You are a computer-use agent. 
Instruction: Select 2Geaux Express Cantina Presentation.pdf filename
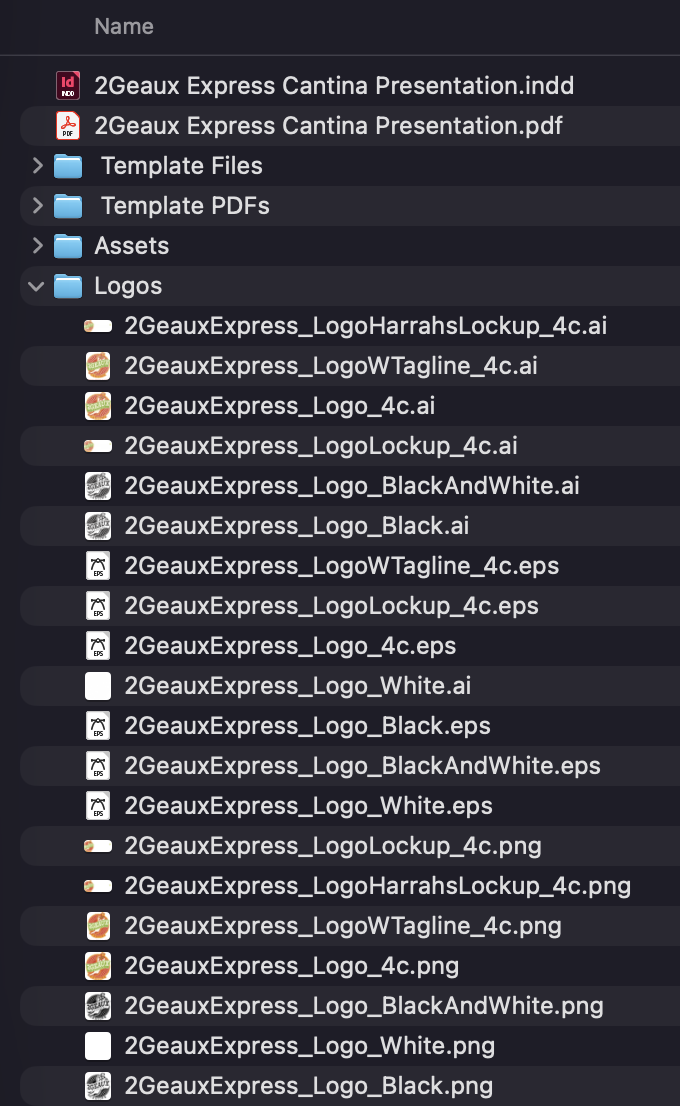329,126
